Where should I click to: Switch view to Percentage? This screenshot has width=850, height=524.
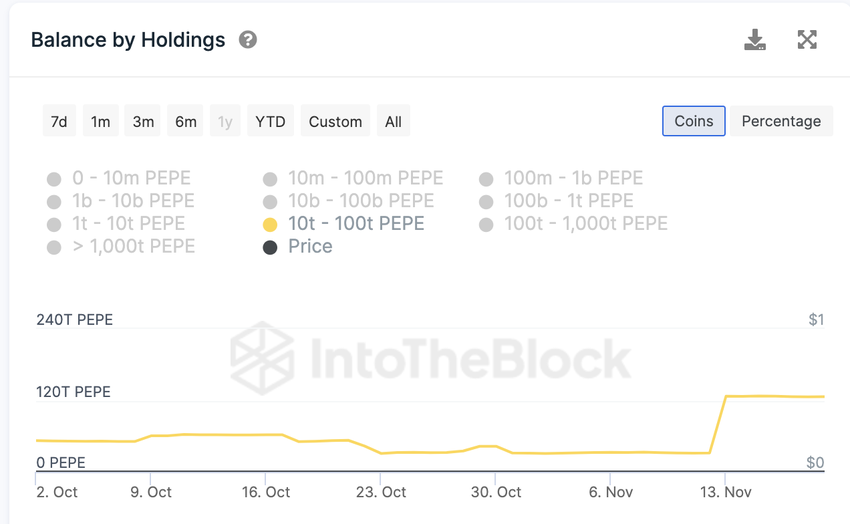(x=781, y=121)
